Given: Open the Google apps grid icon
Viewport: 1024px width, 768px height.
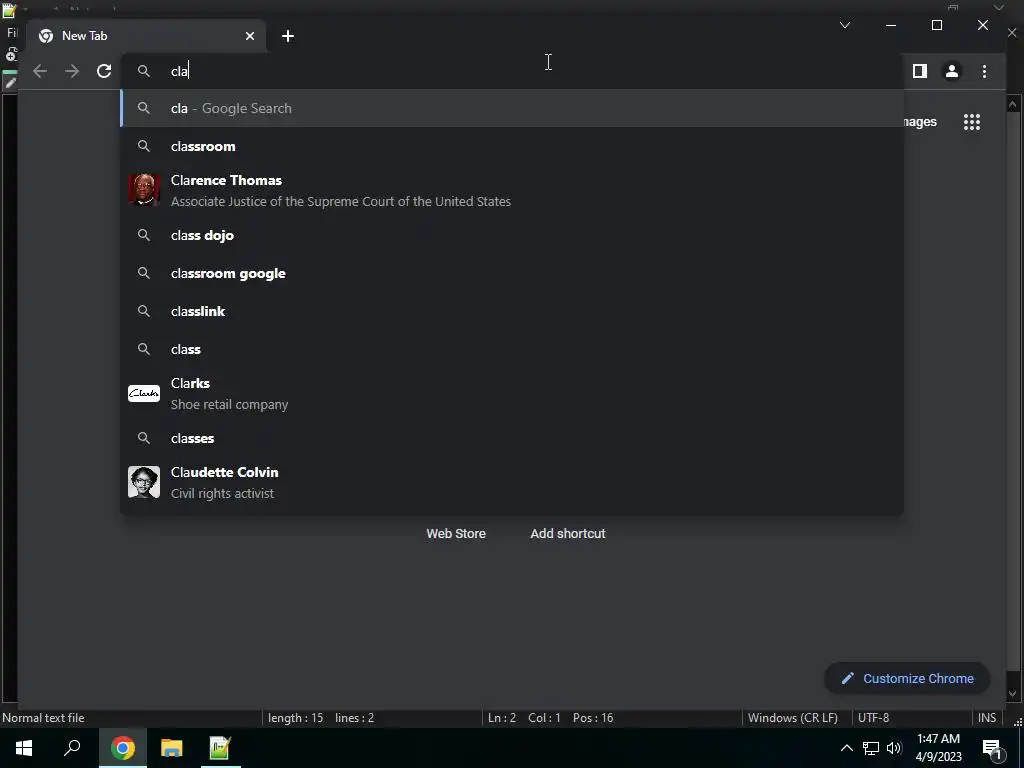Looking at the screenshot, I should [x=972, y=122].
